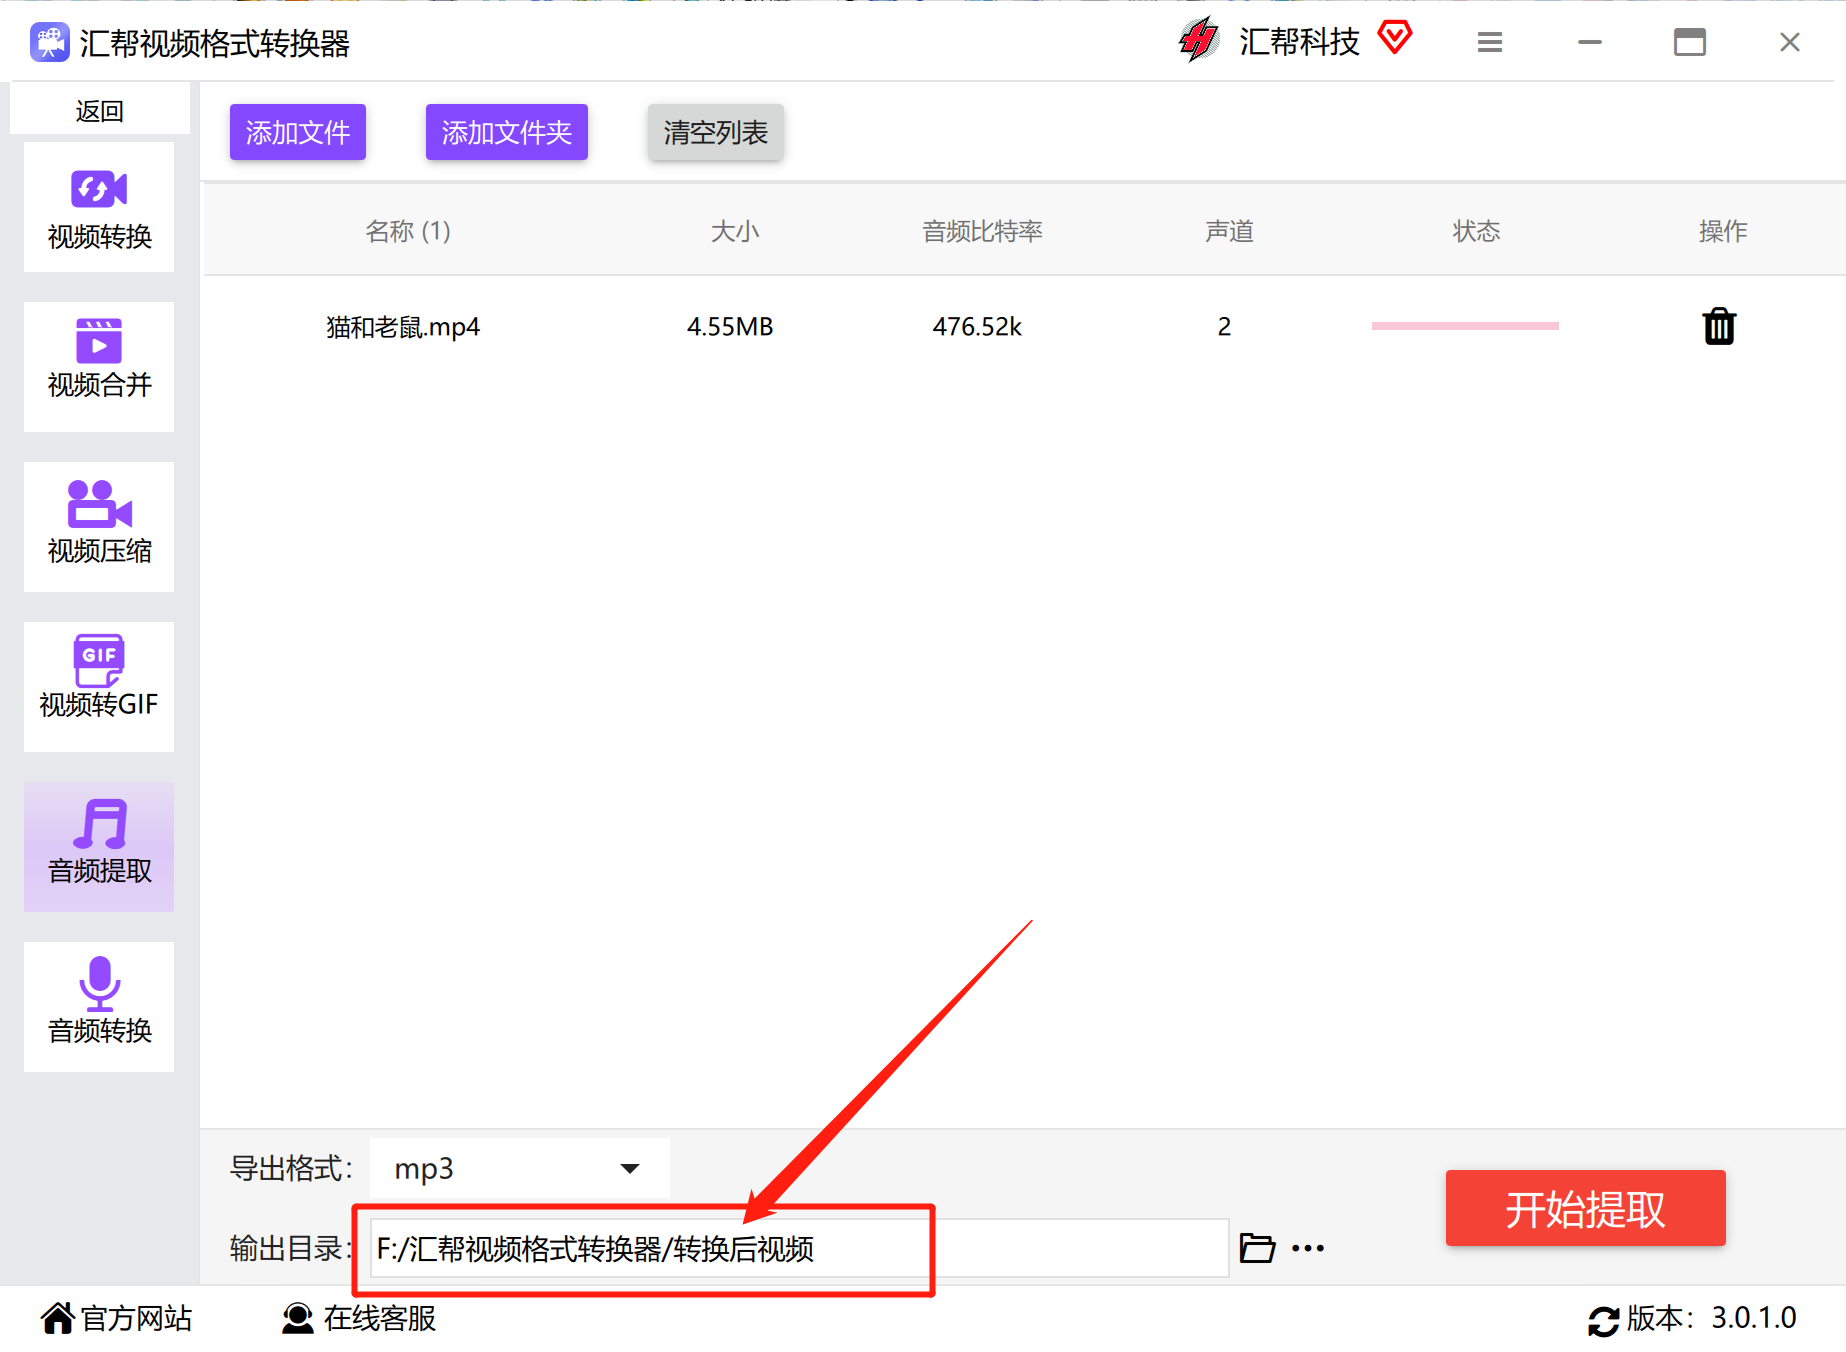This screenshot has width=1846, height=1352.
Task: Click the 4.55MB size cell
Action: coord(730,327)
